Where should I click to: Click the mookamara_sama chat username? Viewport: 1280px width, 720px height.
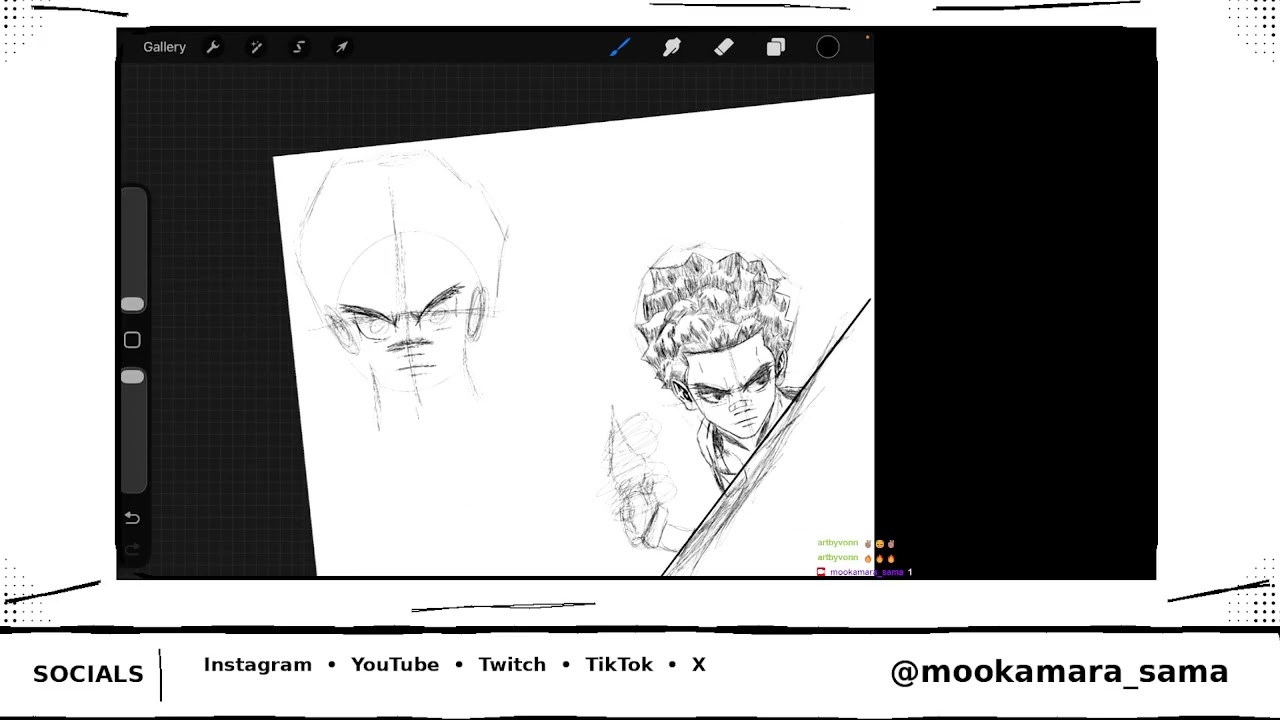coord(866,572)
